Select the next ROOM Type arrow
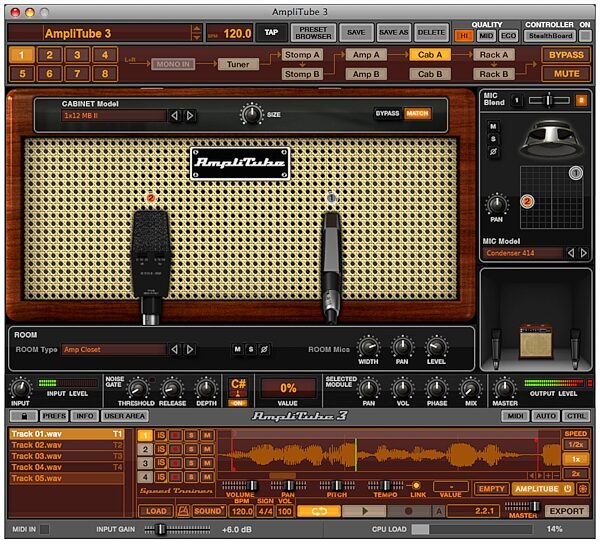This screenshot has height=544, width=600. coord(189,349)
